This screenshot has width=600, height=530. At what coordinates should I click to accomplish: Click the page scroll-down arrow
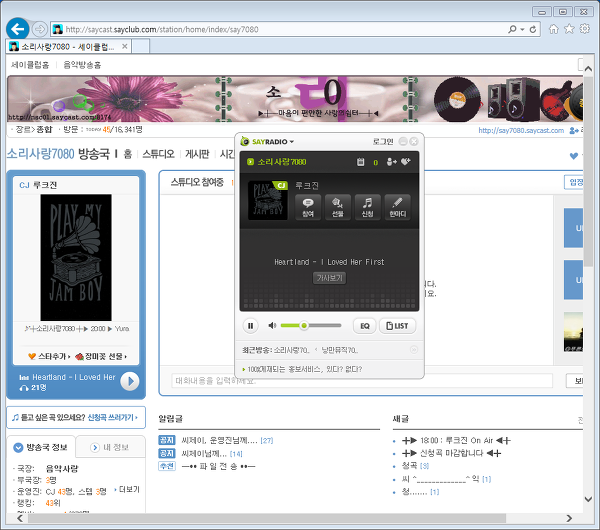pyautogui.click(x=589, y=499)
